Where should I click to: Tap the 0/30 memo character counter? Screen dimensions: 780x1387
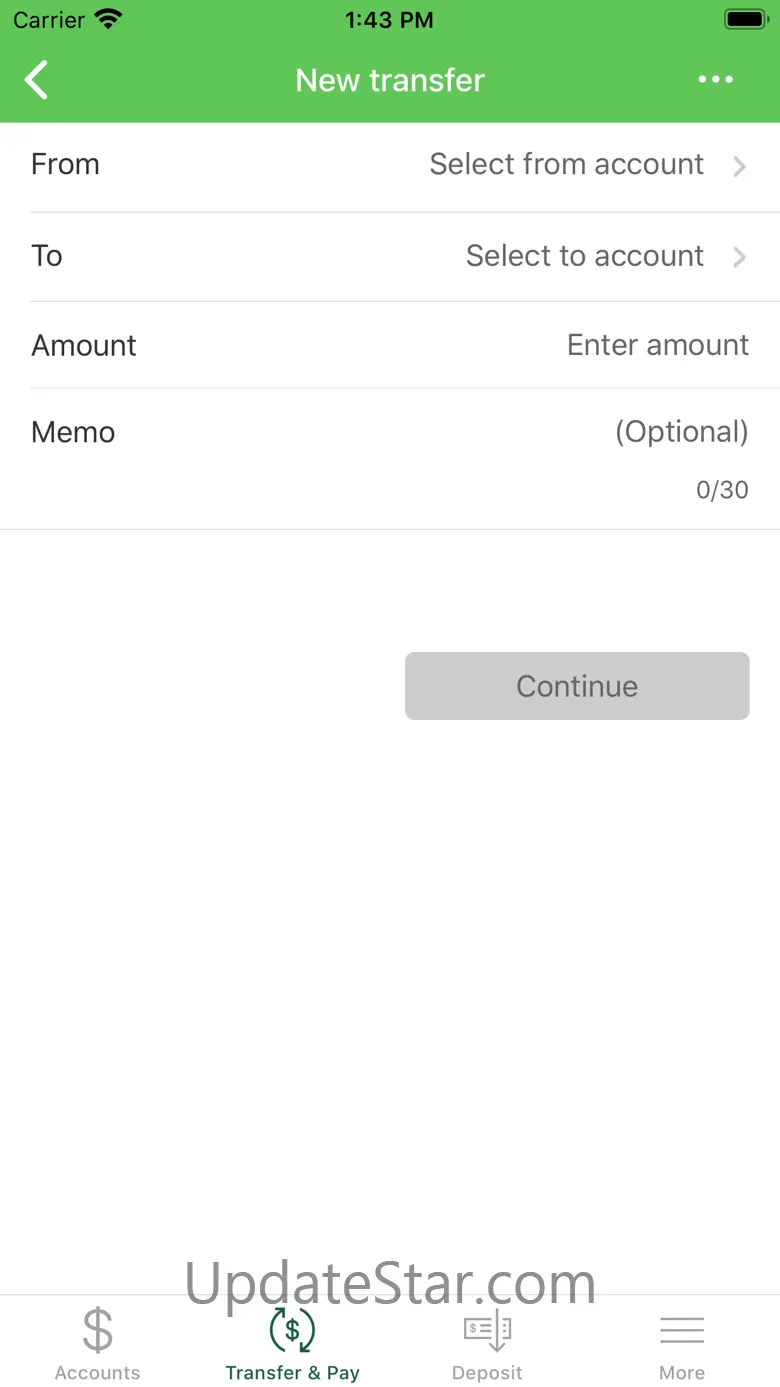point(722,490)
